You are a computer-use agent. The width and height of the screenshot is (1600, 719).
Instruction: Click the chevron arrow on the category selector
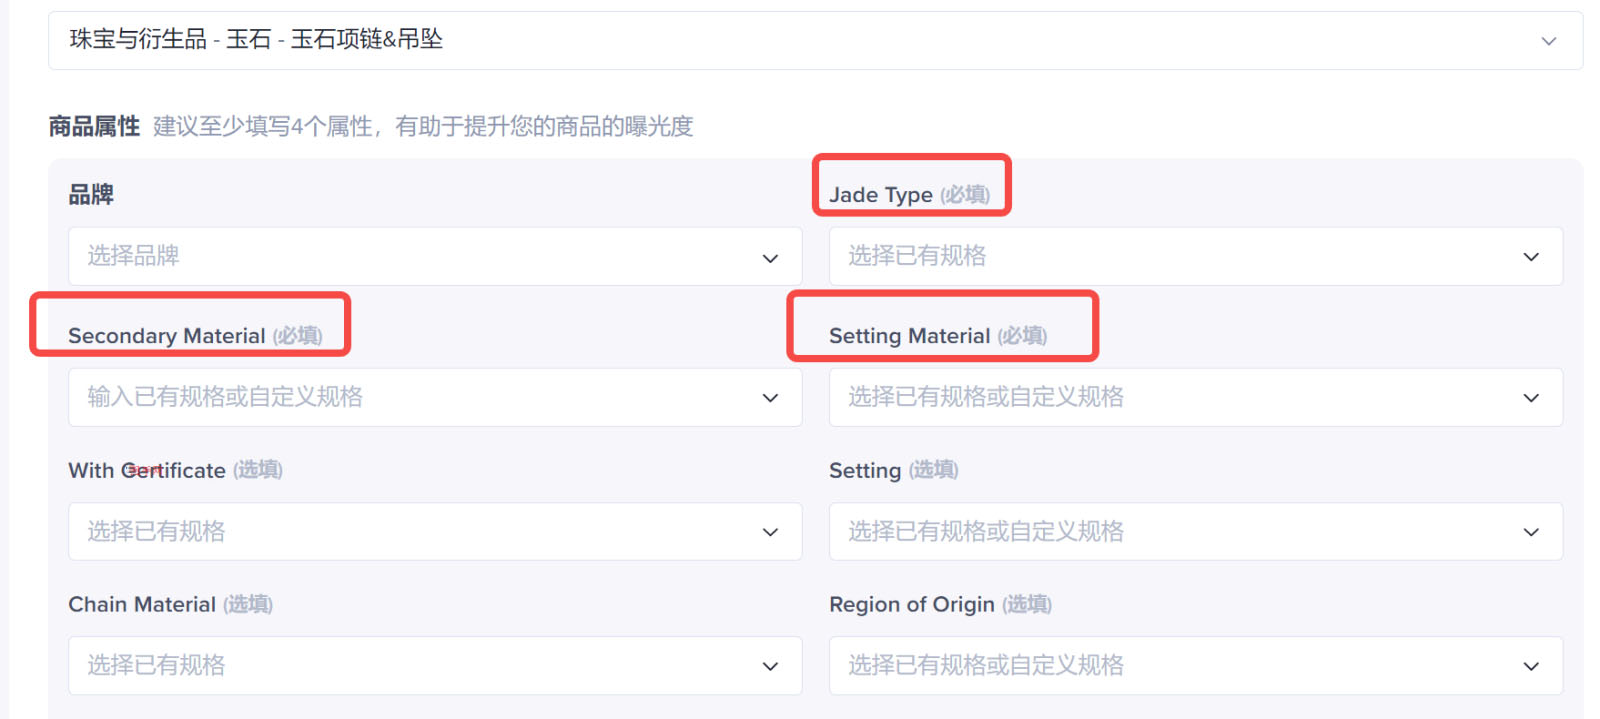(x=1548, y=41)
